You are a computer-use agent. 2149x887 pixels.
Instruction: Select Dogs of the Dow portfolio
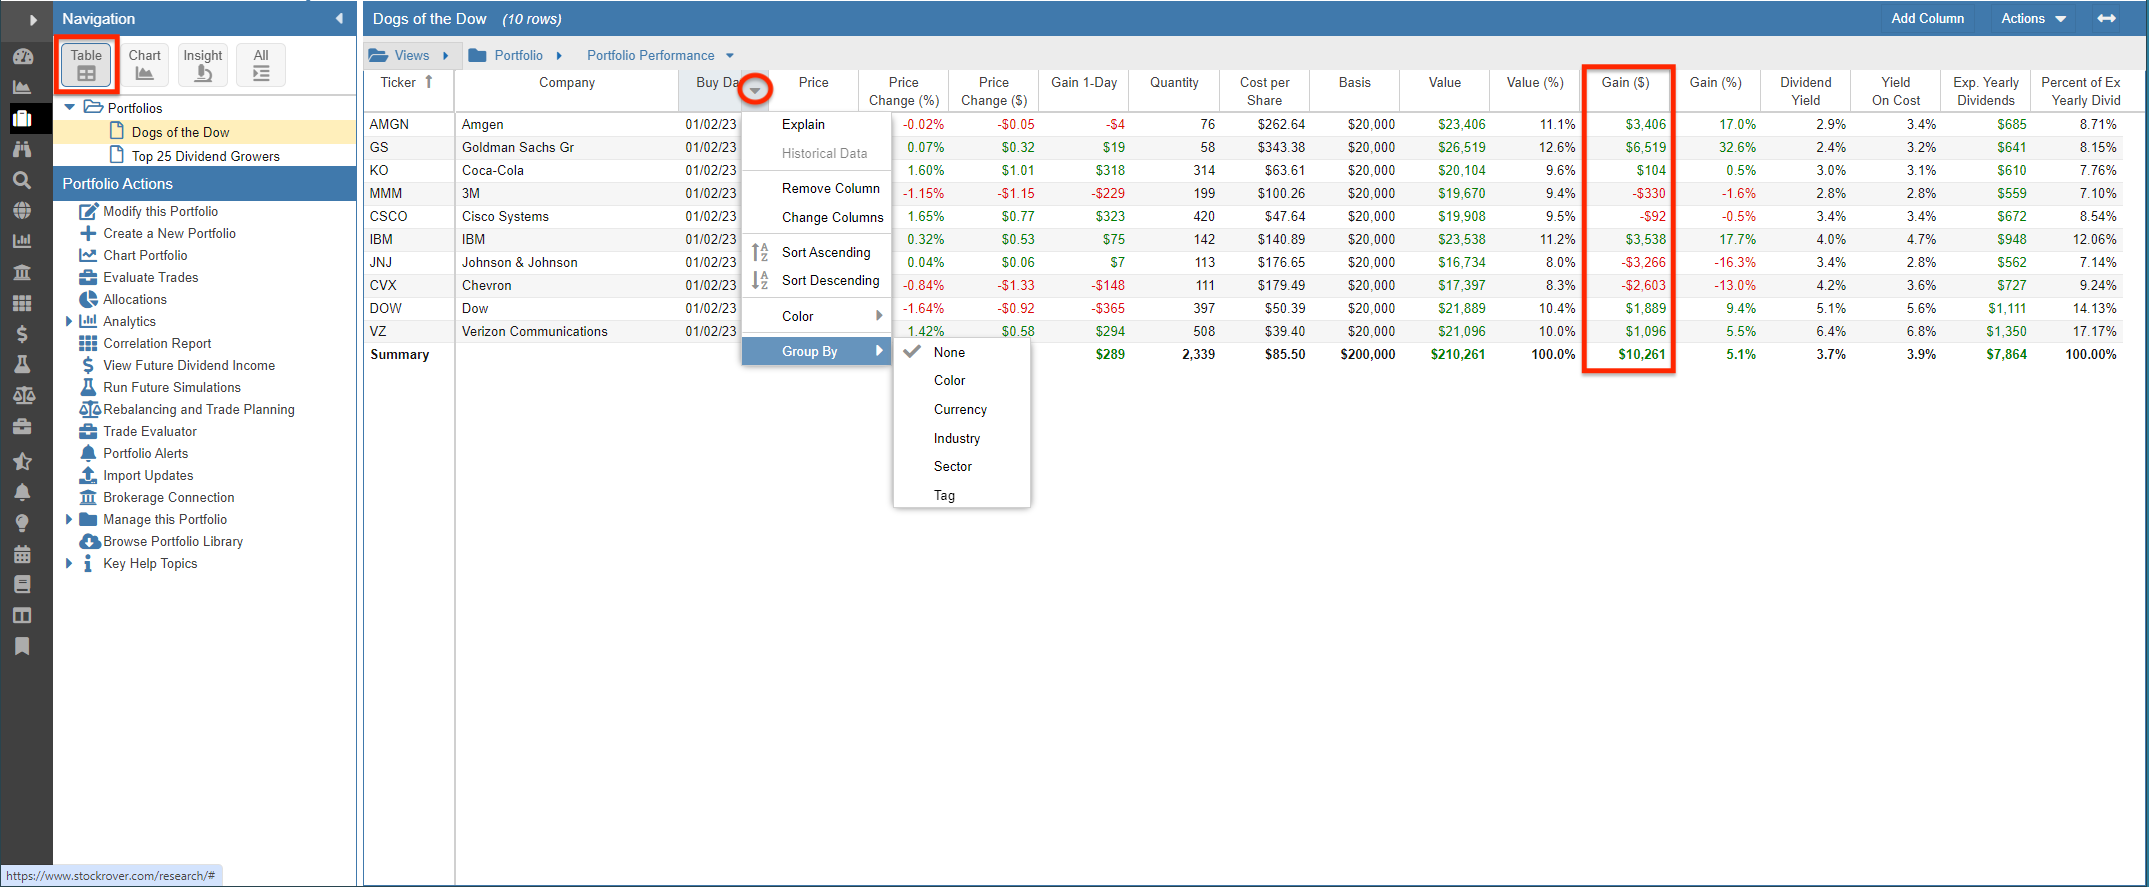tap(180, 132)
